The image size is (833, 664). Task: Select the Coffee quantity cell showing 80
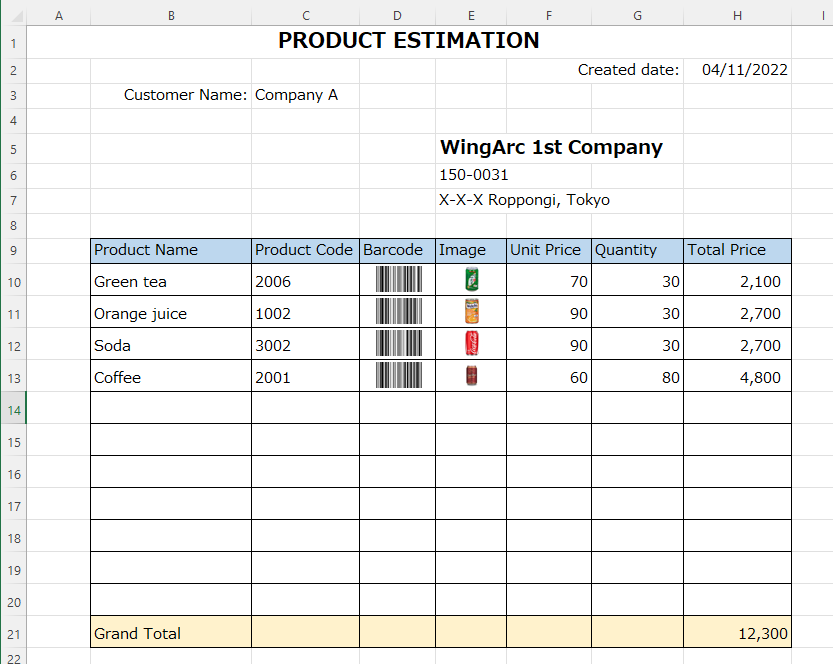637,377
